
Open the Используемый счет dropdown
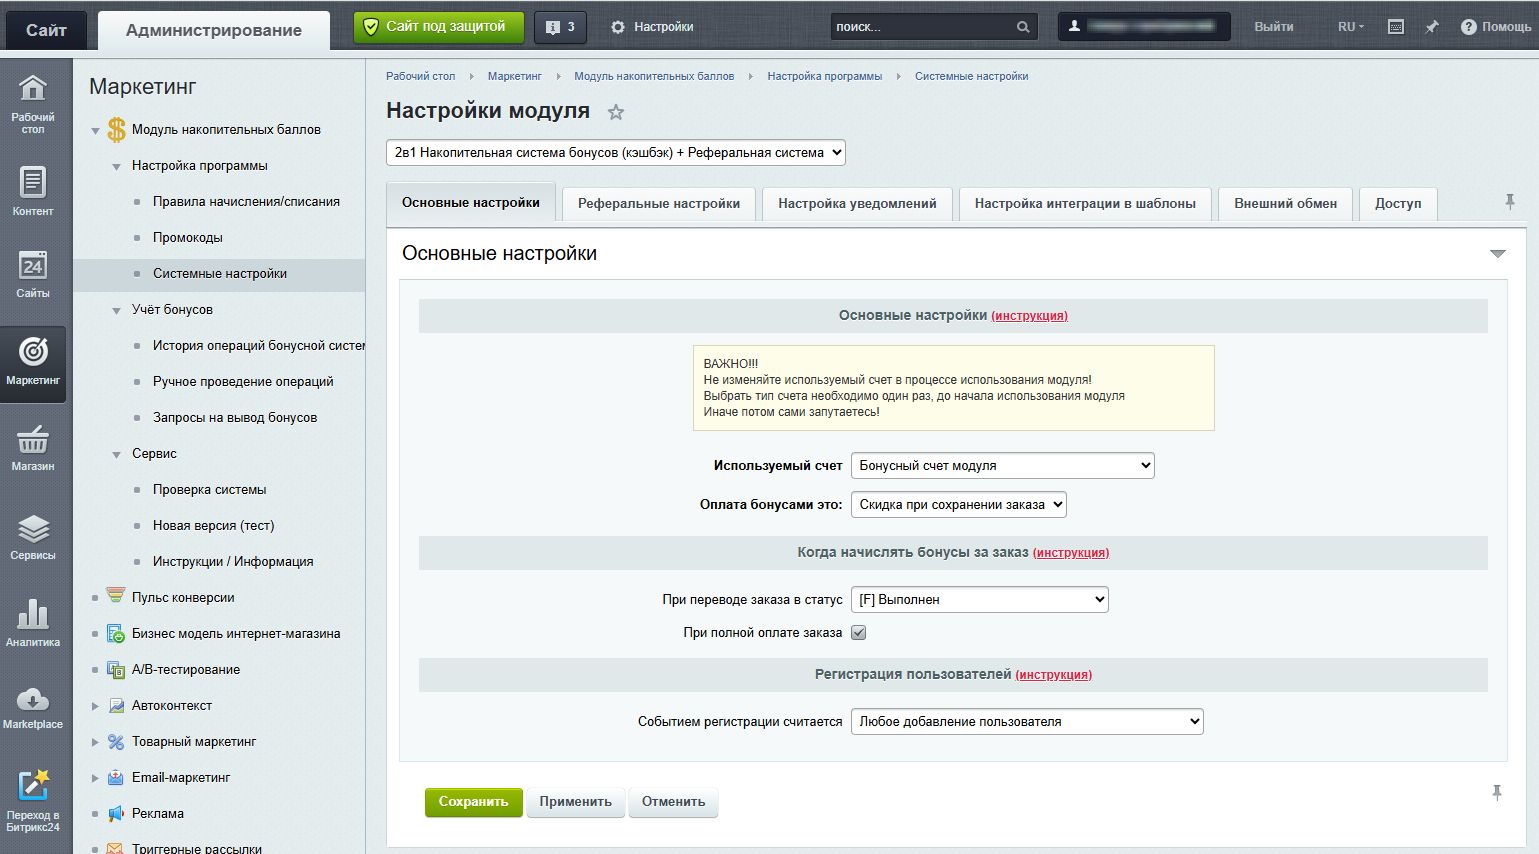[1002, 465]
